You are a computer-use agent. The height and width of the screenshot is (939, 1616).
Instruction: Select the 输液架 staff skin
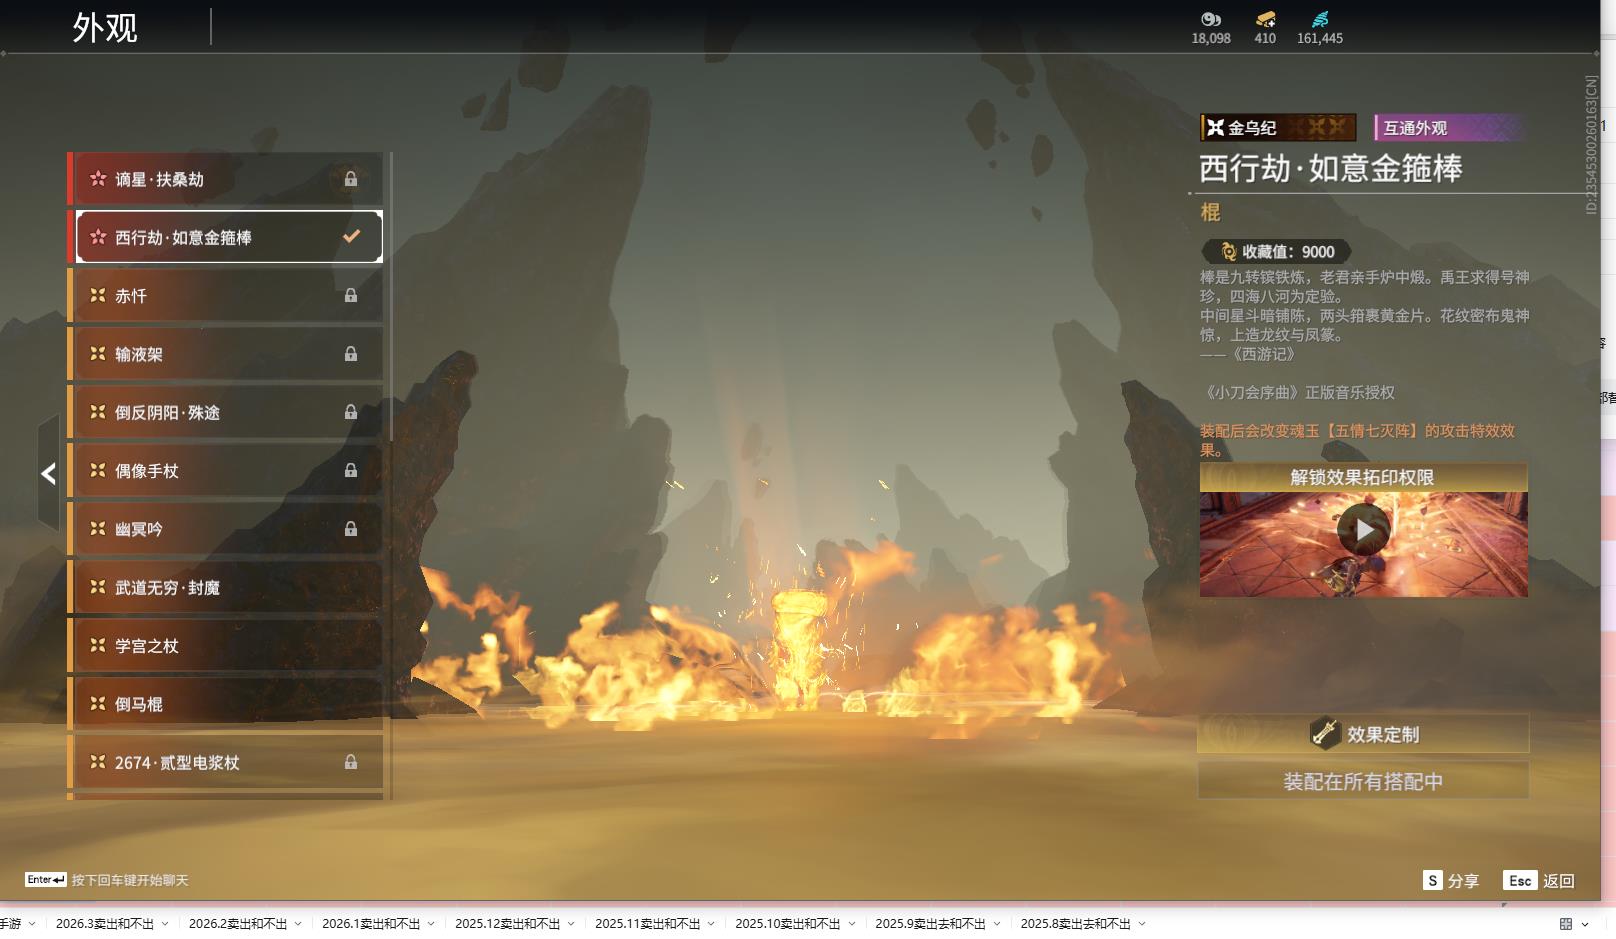pyautogui.click(x=225, y=354)
